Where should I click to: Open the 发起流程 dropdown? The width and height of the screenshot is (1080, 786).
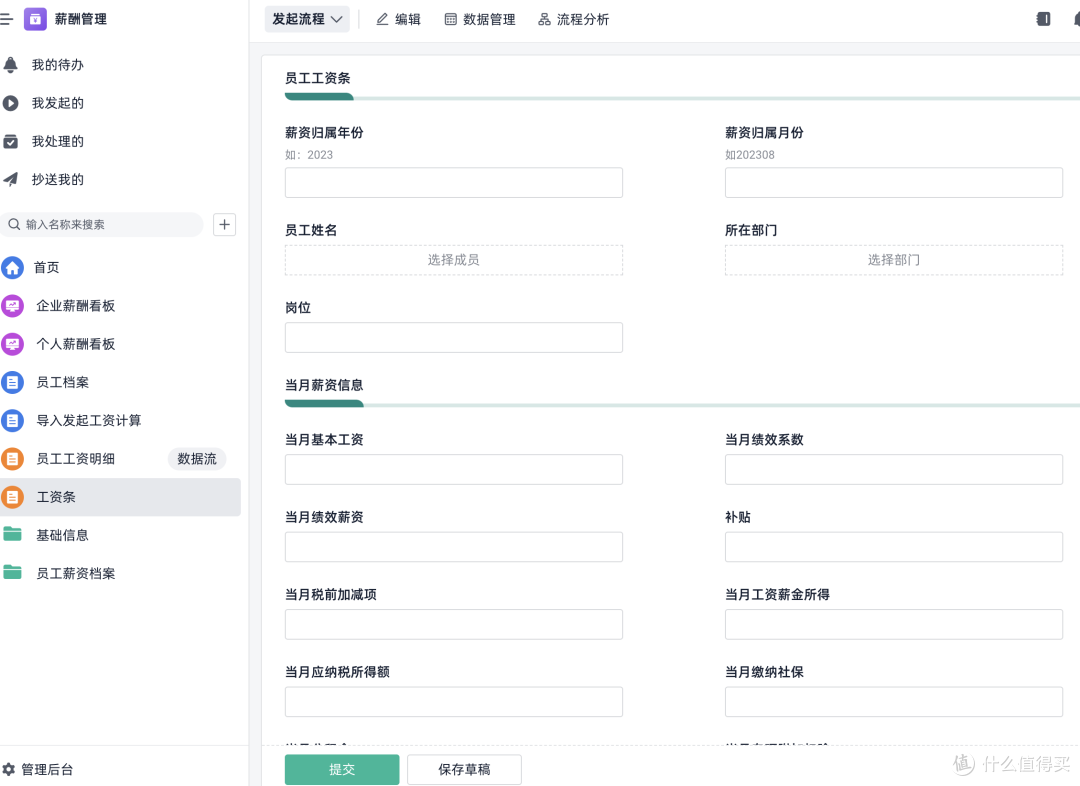coord(307,19)
